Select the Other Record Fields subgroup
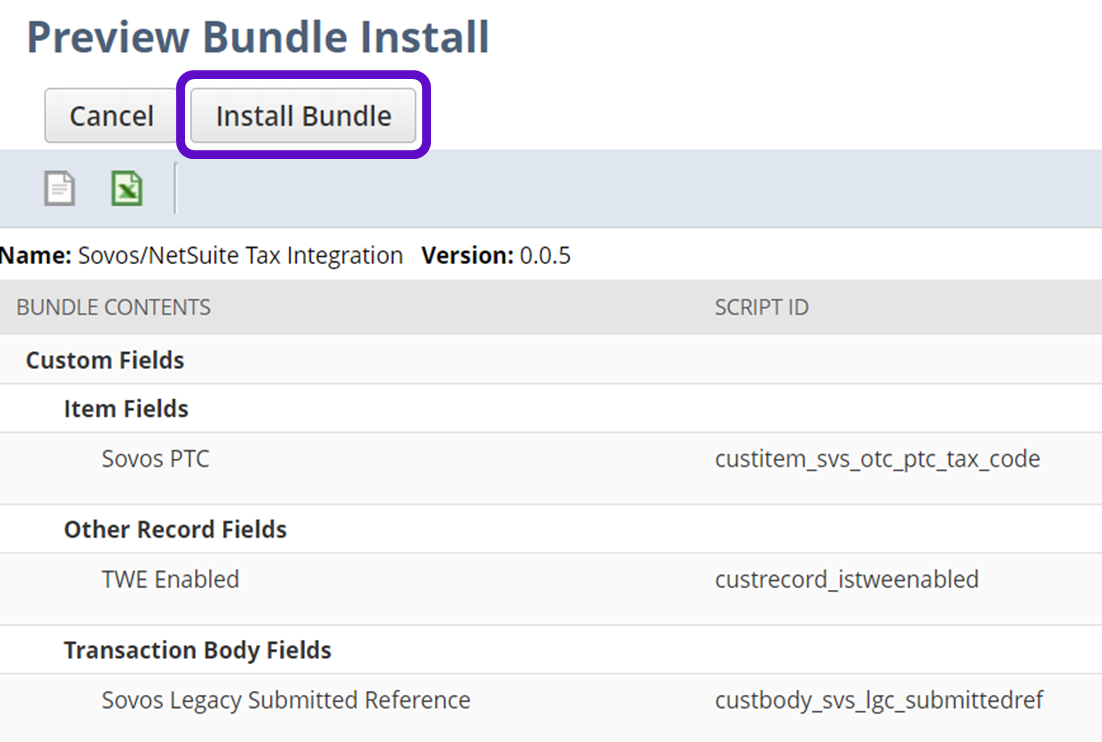This screenshot has height=742, width=1102. [x=175, y=530]
